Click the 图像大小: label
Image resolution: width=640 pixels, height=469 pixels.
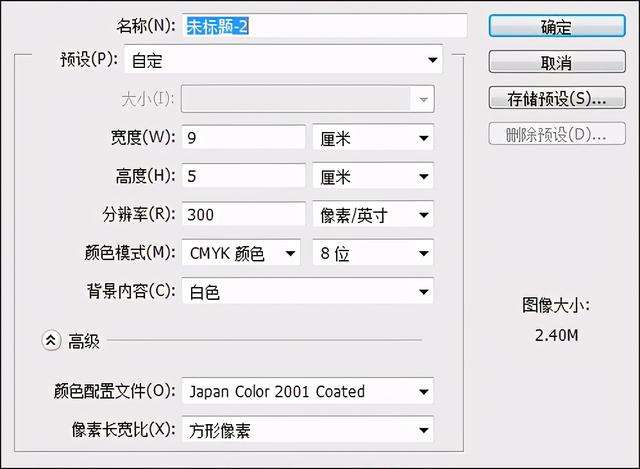[556, 305]
